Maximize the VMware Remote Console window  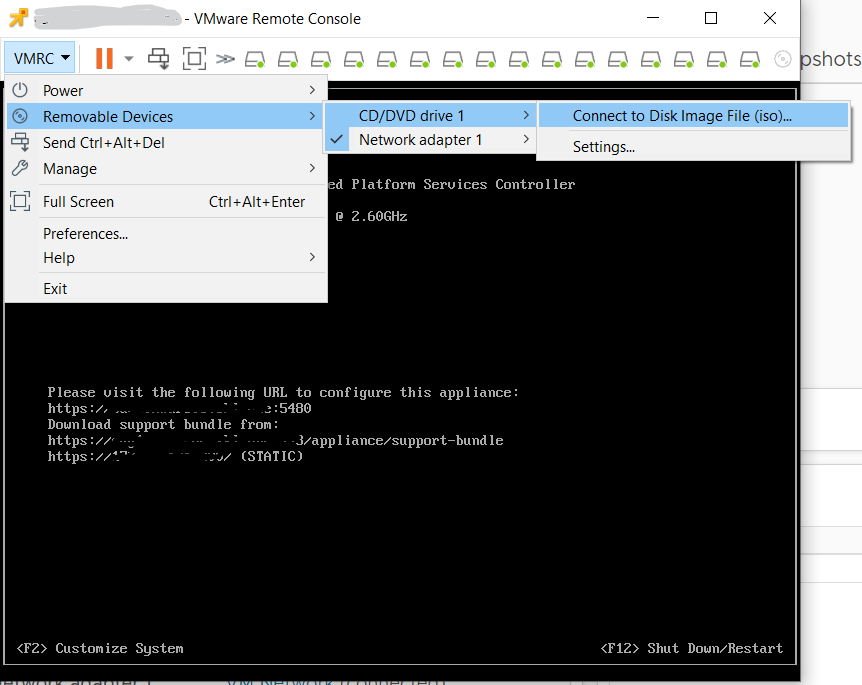711,18
